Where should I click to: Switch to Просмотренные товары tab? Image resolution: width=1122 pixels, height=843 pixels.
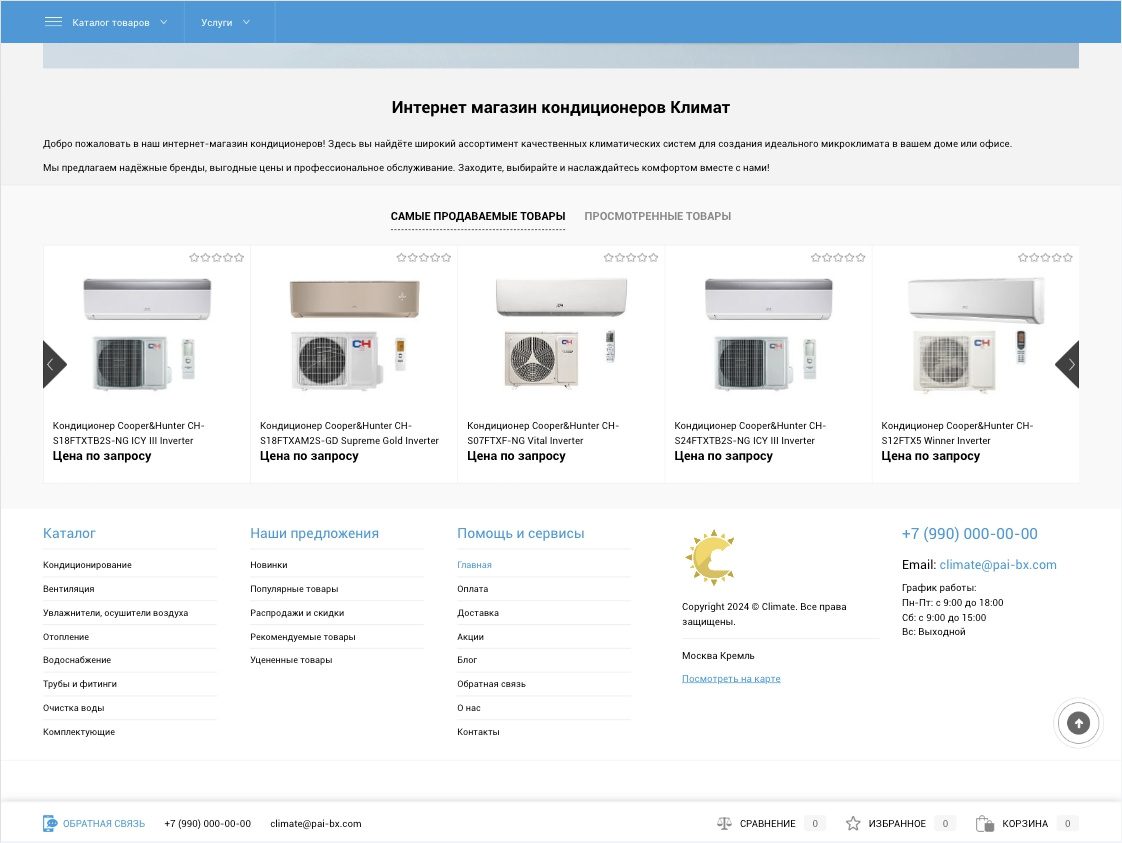click(658, 216)
